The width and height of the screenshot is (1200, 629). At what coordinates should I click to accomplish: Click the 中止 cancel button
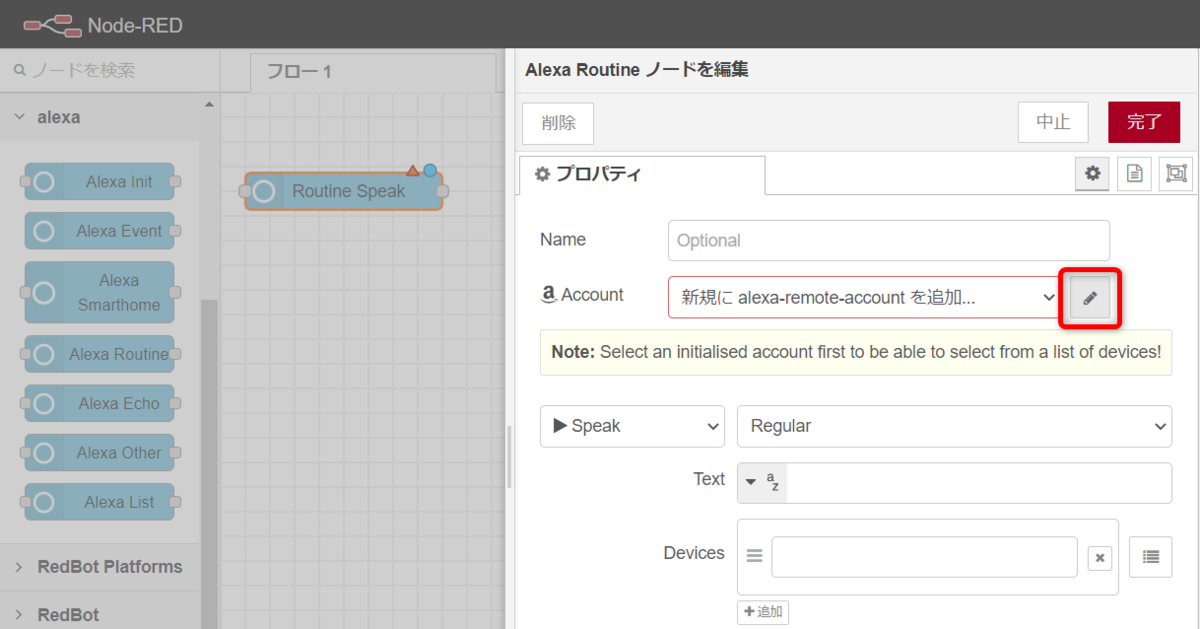pos(1053,122)
